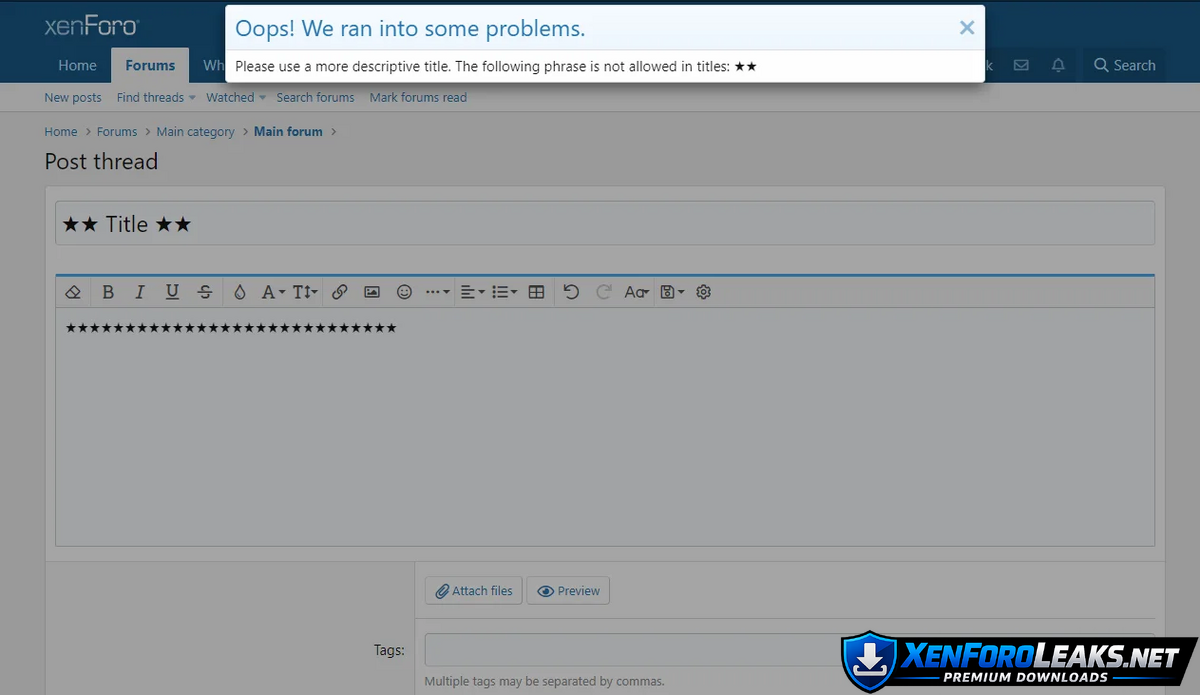Viewport: 1200px width, 695px height.
Task: Open conversations envelope icon in navbar
Action: pyautogui.click(x=1021, y=66)
